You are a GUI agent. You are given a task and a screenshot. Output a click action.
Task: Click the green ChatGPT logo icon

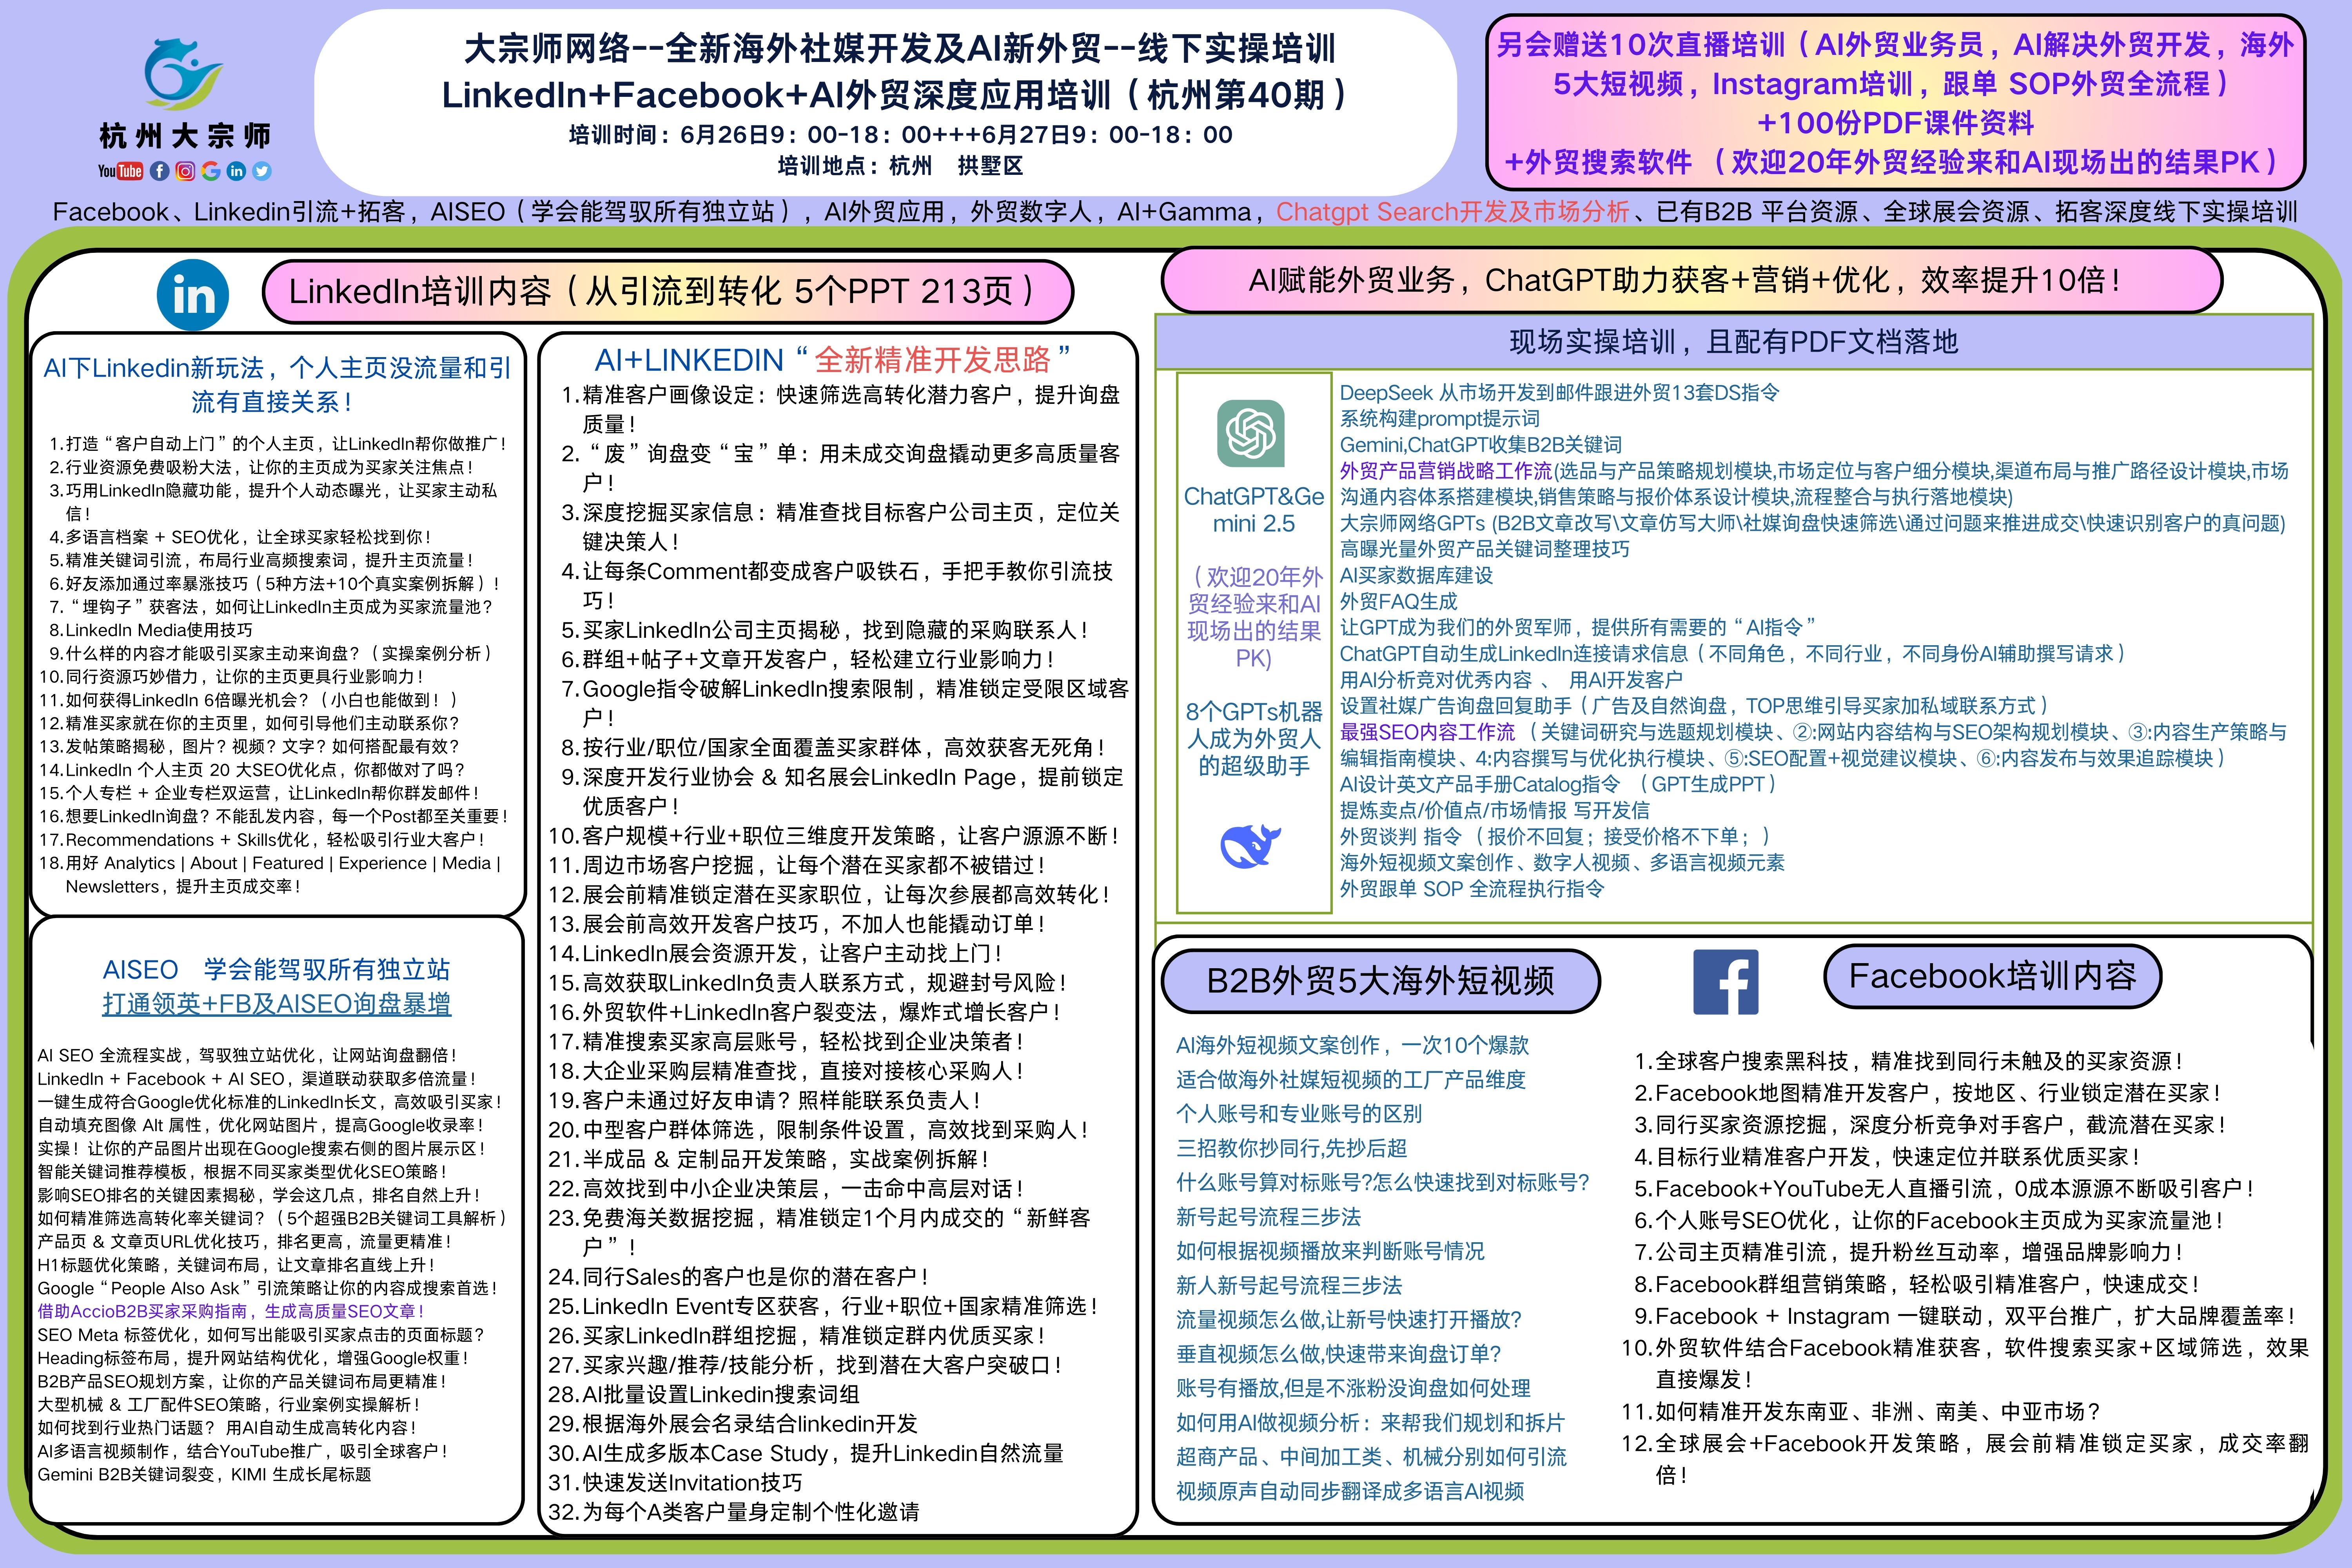tap(1250, 433)
